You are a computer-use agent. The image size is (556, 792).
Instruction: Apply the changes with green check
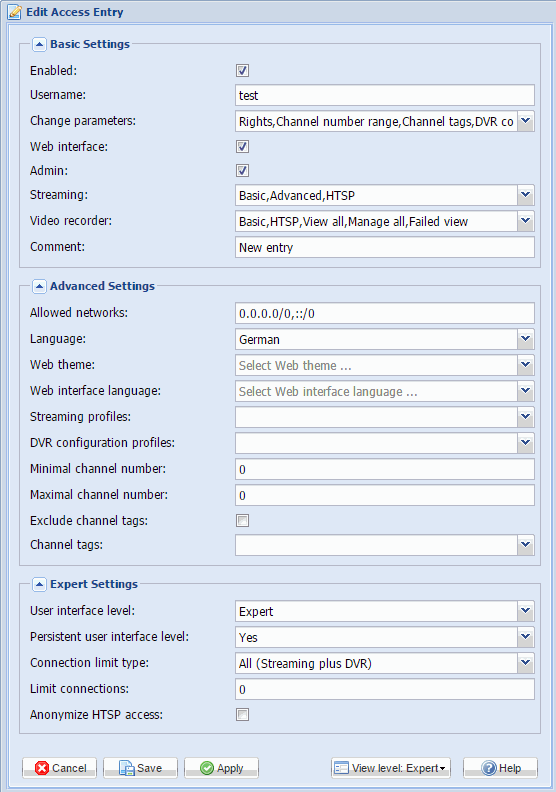click(221, 768)
